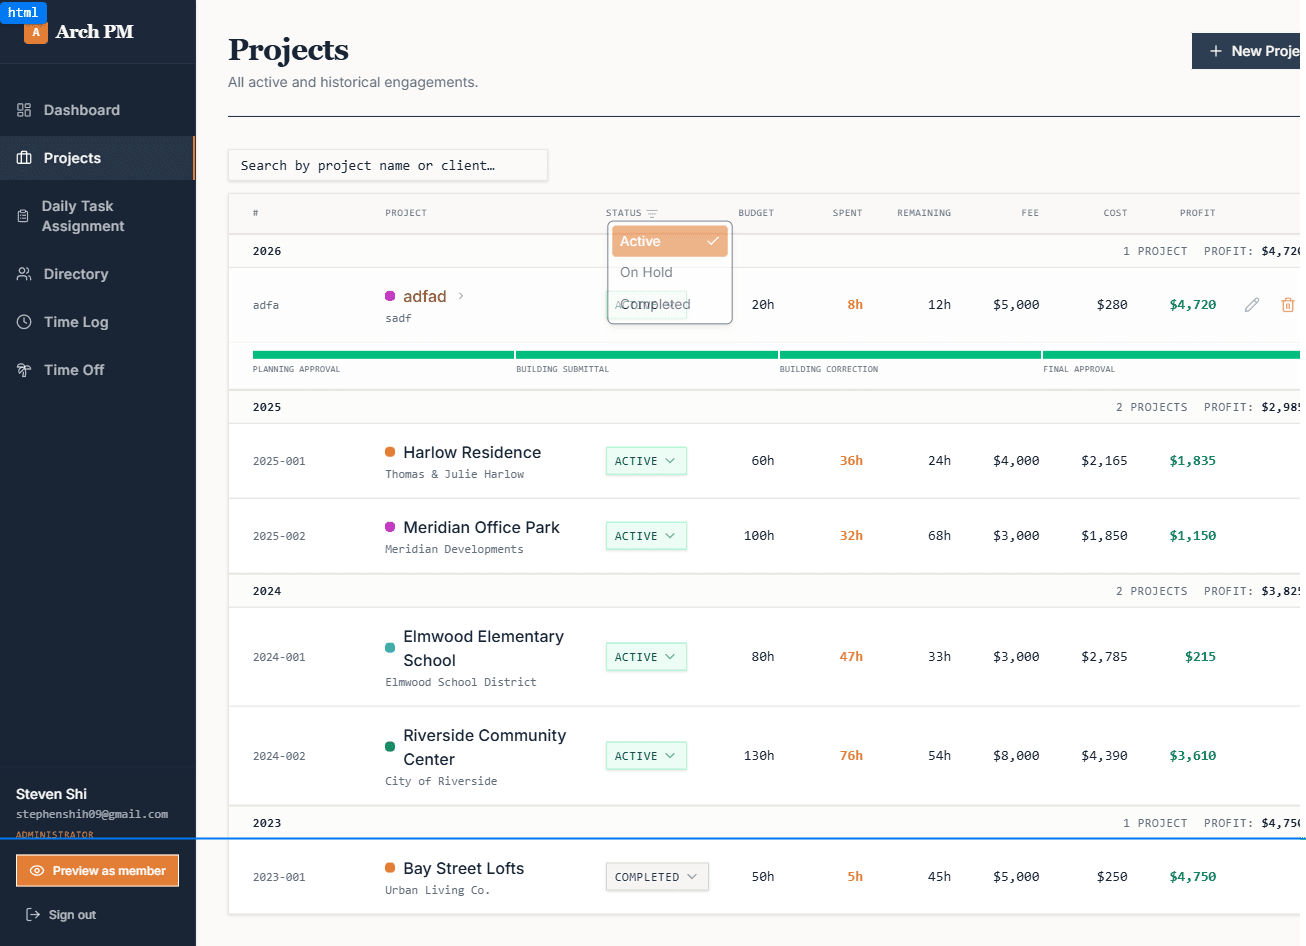1306x946 pixels.
Task: Navigate to Time Off page
Action: pyautogui.click(x=97, y=370)
